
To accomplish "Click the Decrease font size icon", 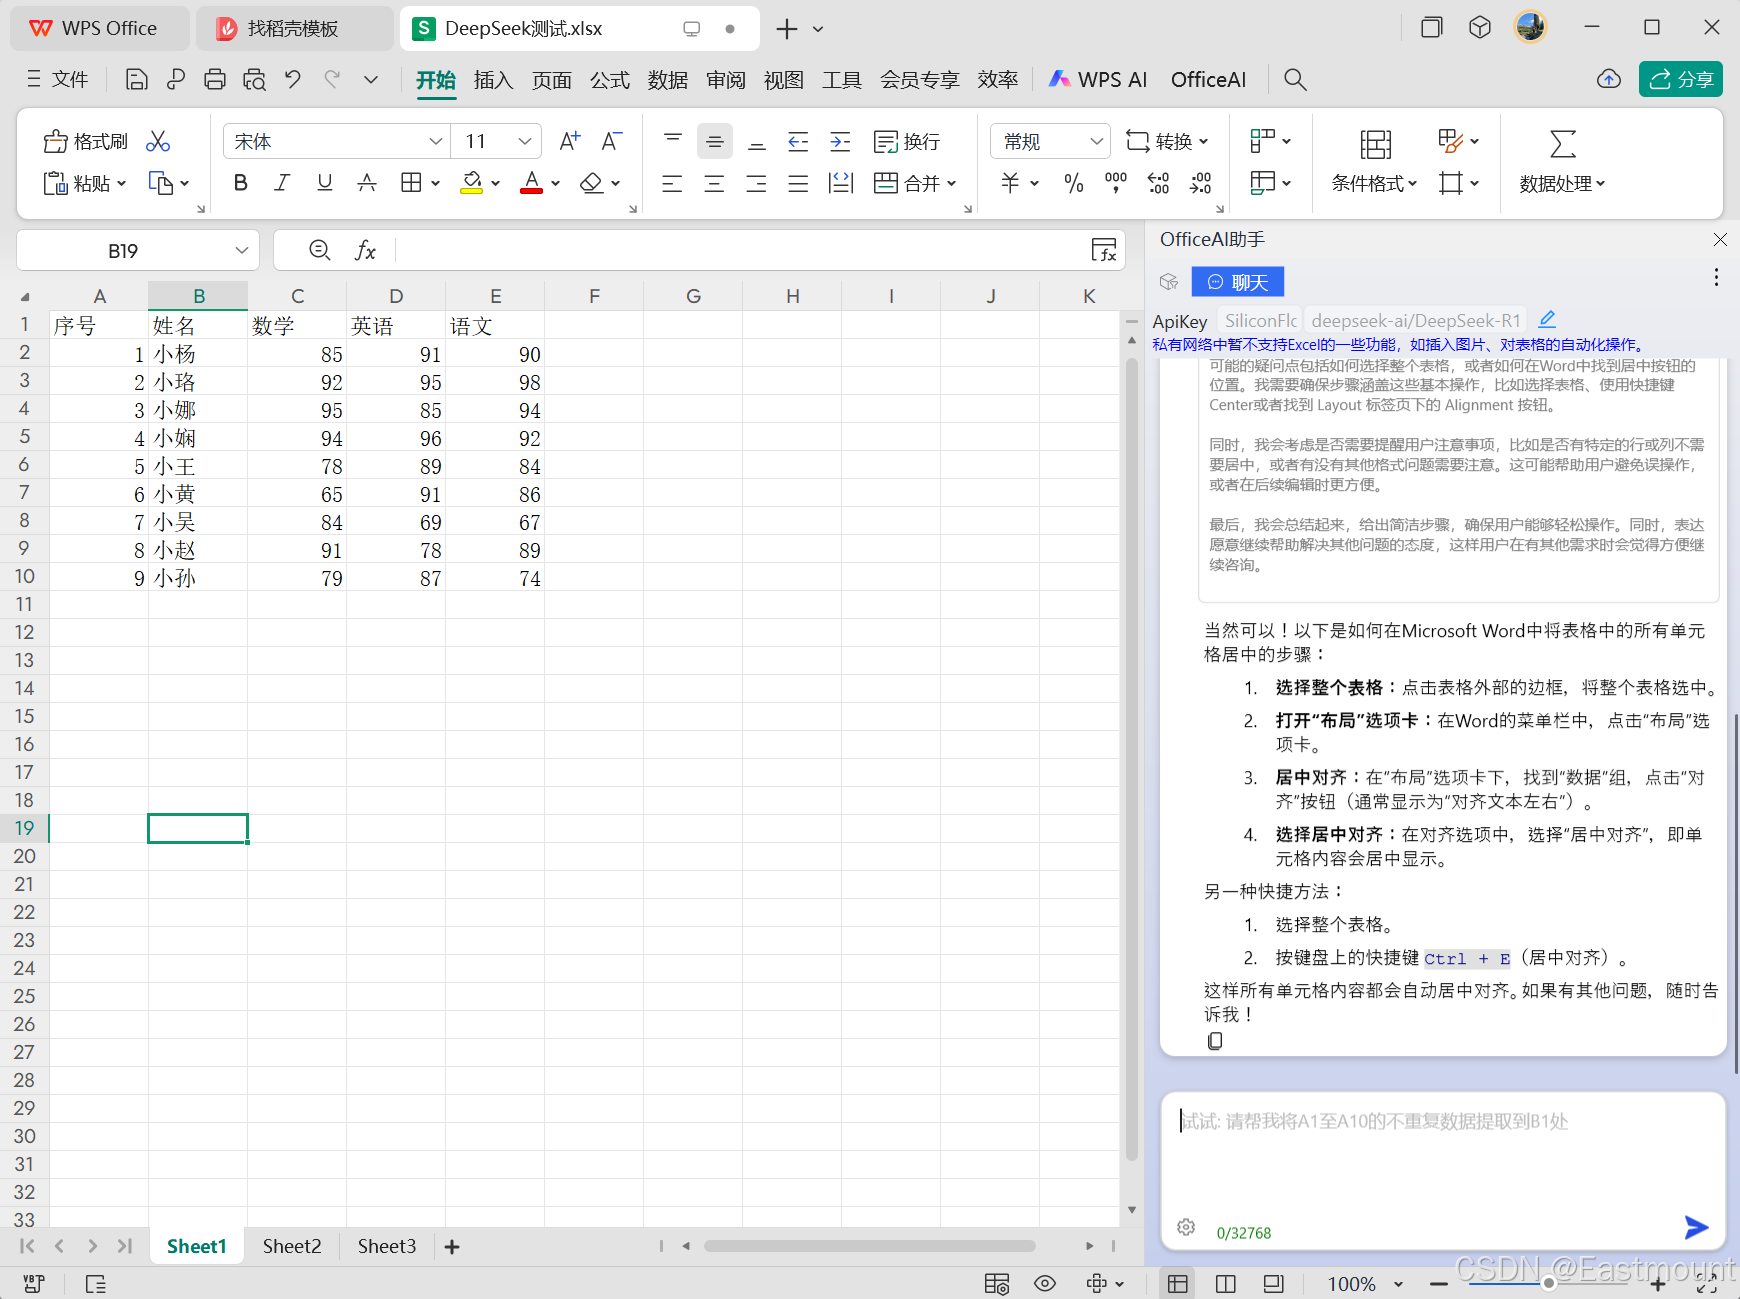I will 612,141.
